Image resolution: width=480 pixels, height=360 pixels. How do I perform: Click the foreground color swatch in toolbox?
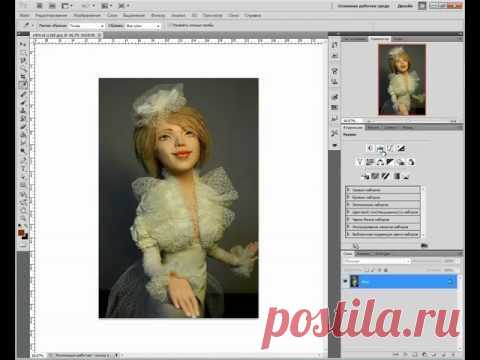pyautogui.click(x=21, y=232)
